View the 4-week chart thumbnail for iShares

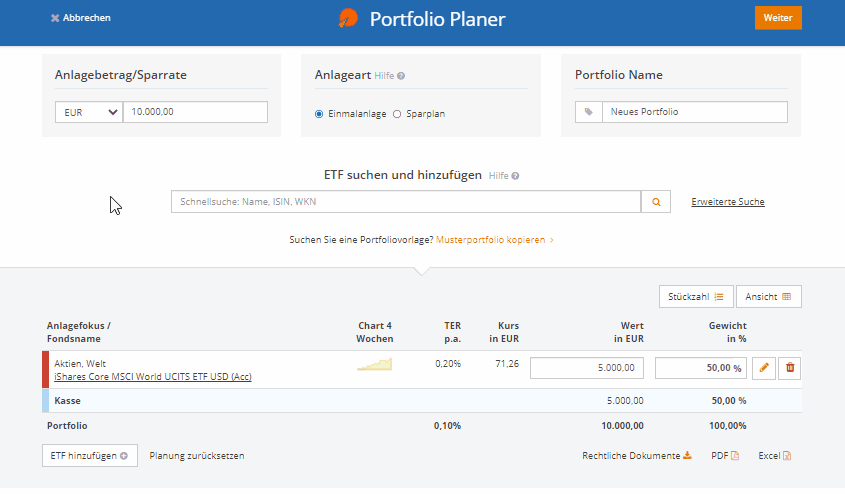coord(375,366)
